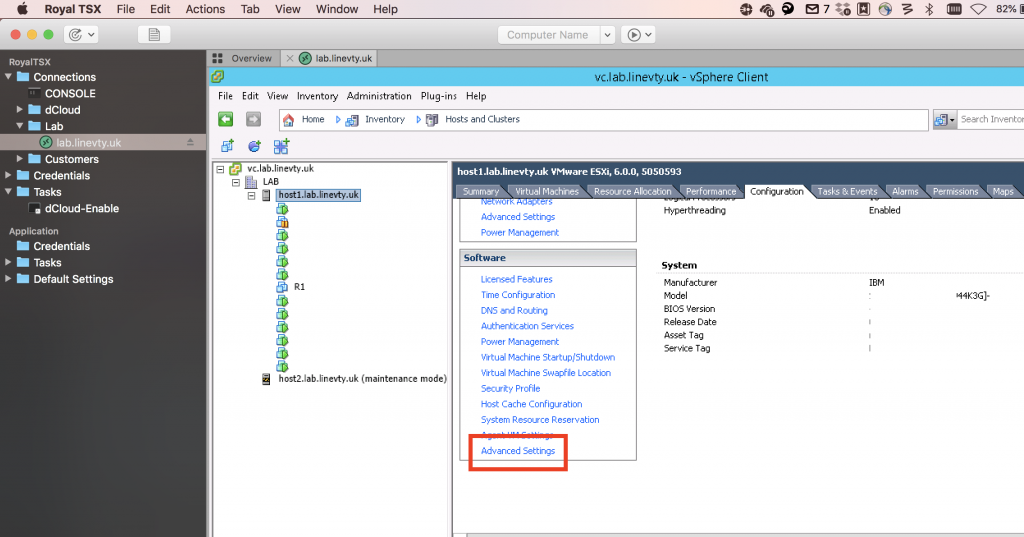The width and height of the screenshot is (1024, 537).
Task: Switch to the Performance tab
Action: point(711,191)
